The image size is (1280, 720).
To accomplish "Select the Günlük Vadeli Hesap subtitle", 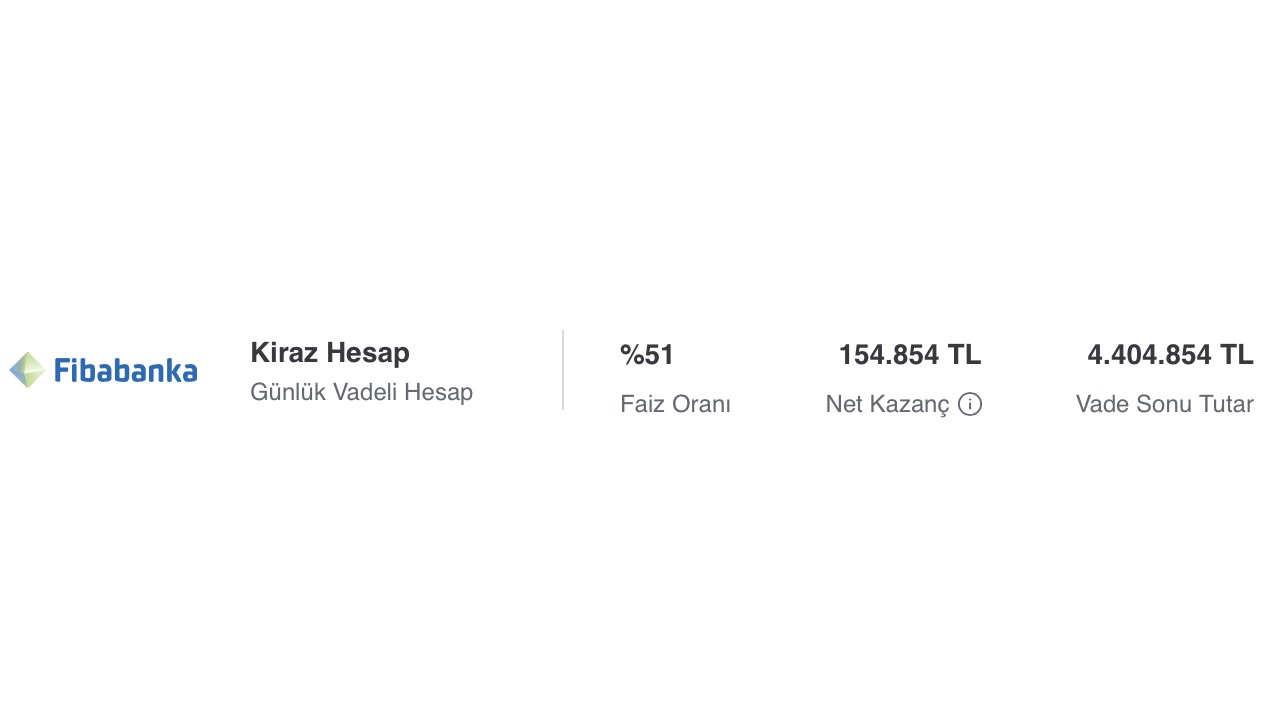I will click(361, 392).
